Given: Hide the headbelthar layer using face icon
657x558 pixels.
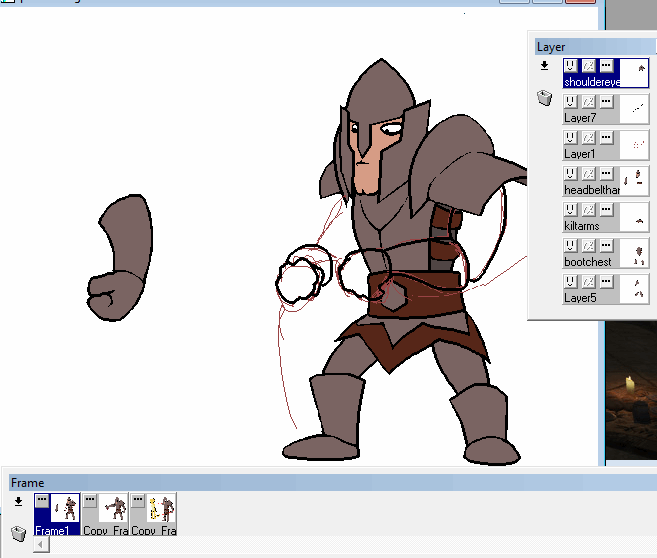Looking at the screenshot, I should pyautogui.click(x=570, y=173).
